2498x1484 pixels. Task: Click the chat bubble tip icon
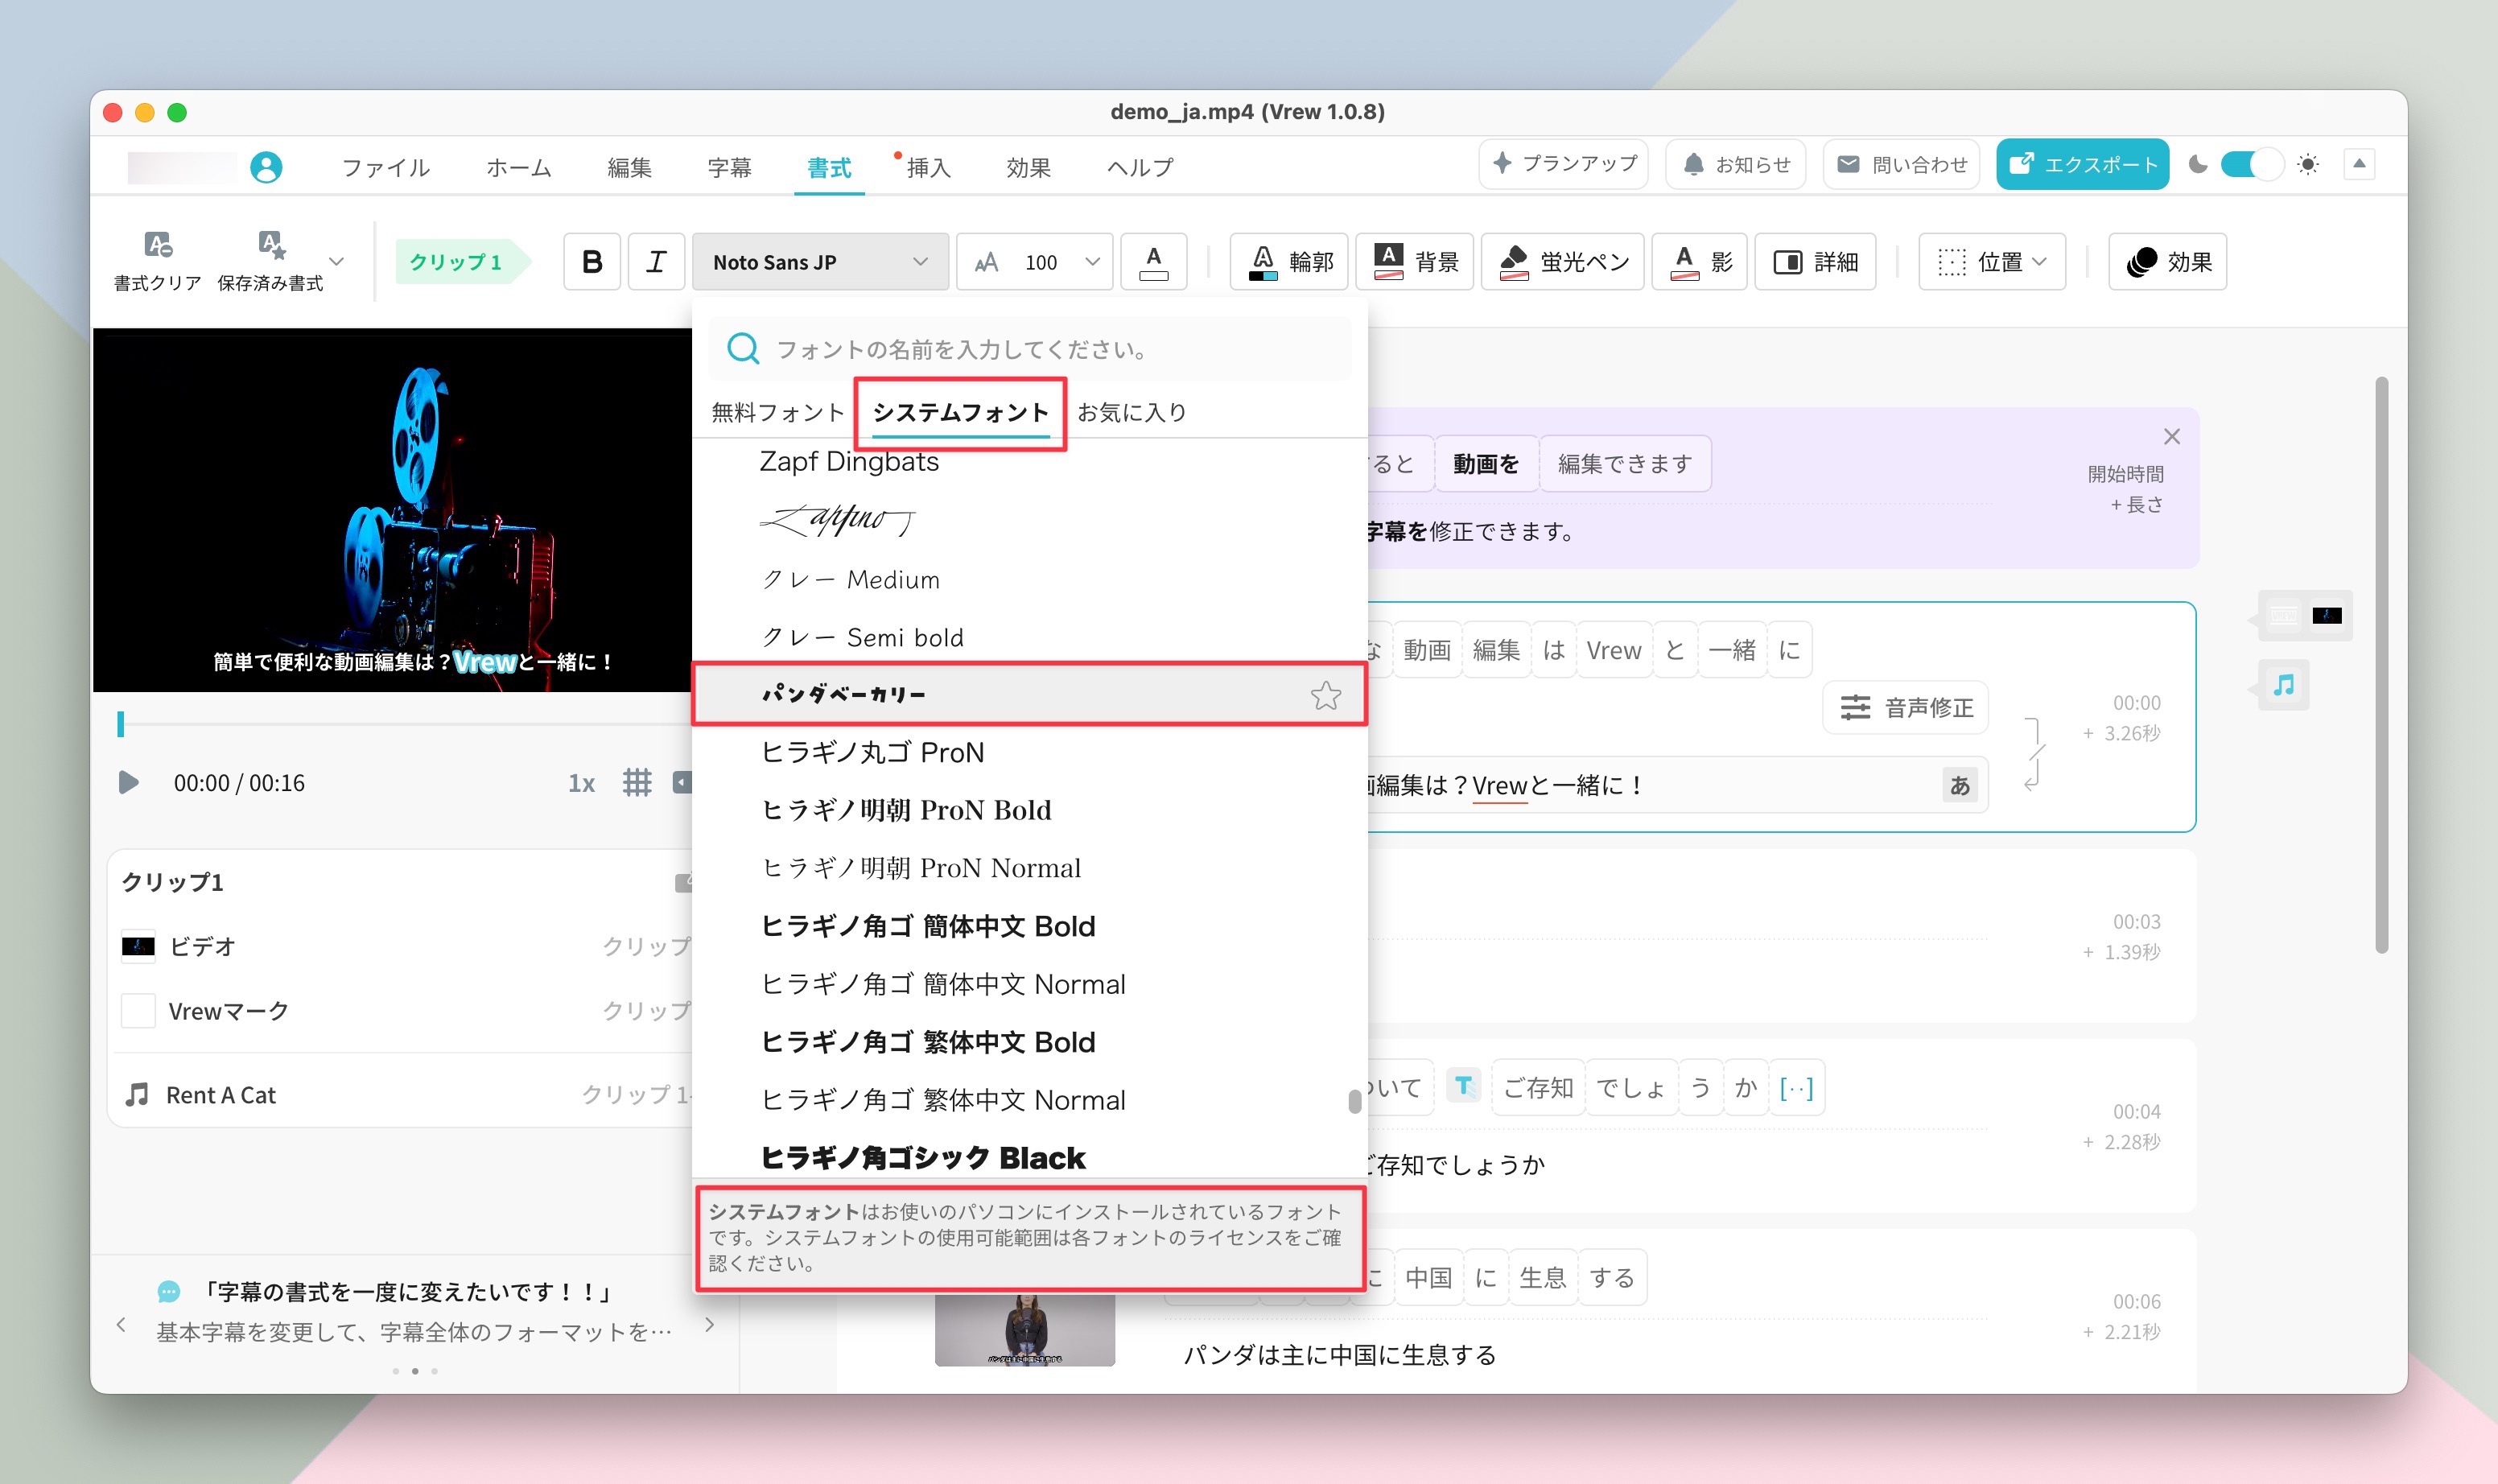pyautogui.click(x=169, y=1292)
